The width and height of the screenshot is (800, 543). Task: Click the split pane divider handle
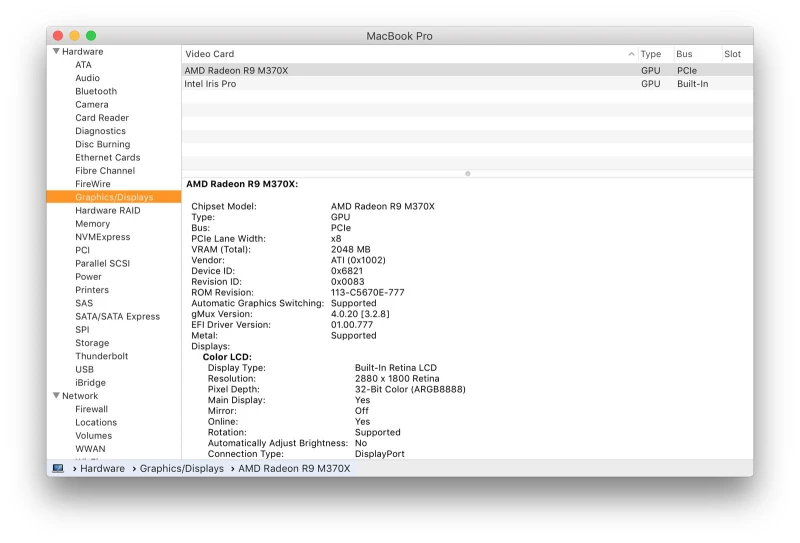pyautogui.click(x=467, y=173)
